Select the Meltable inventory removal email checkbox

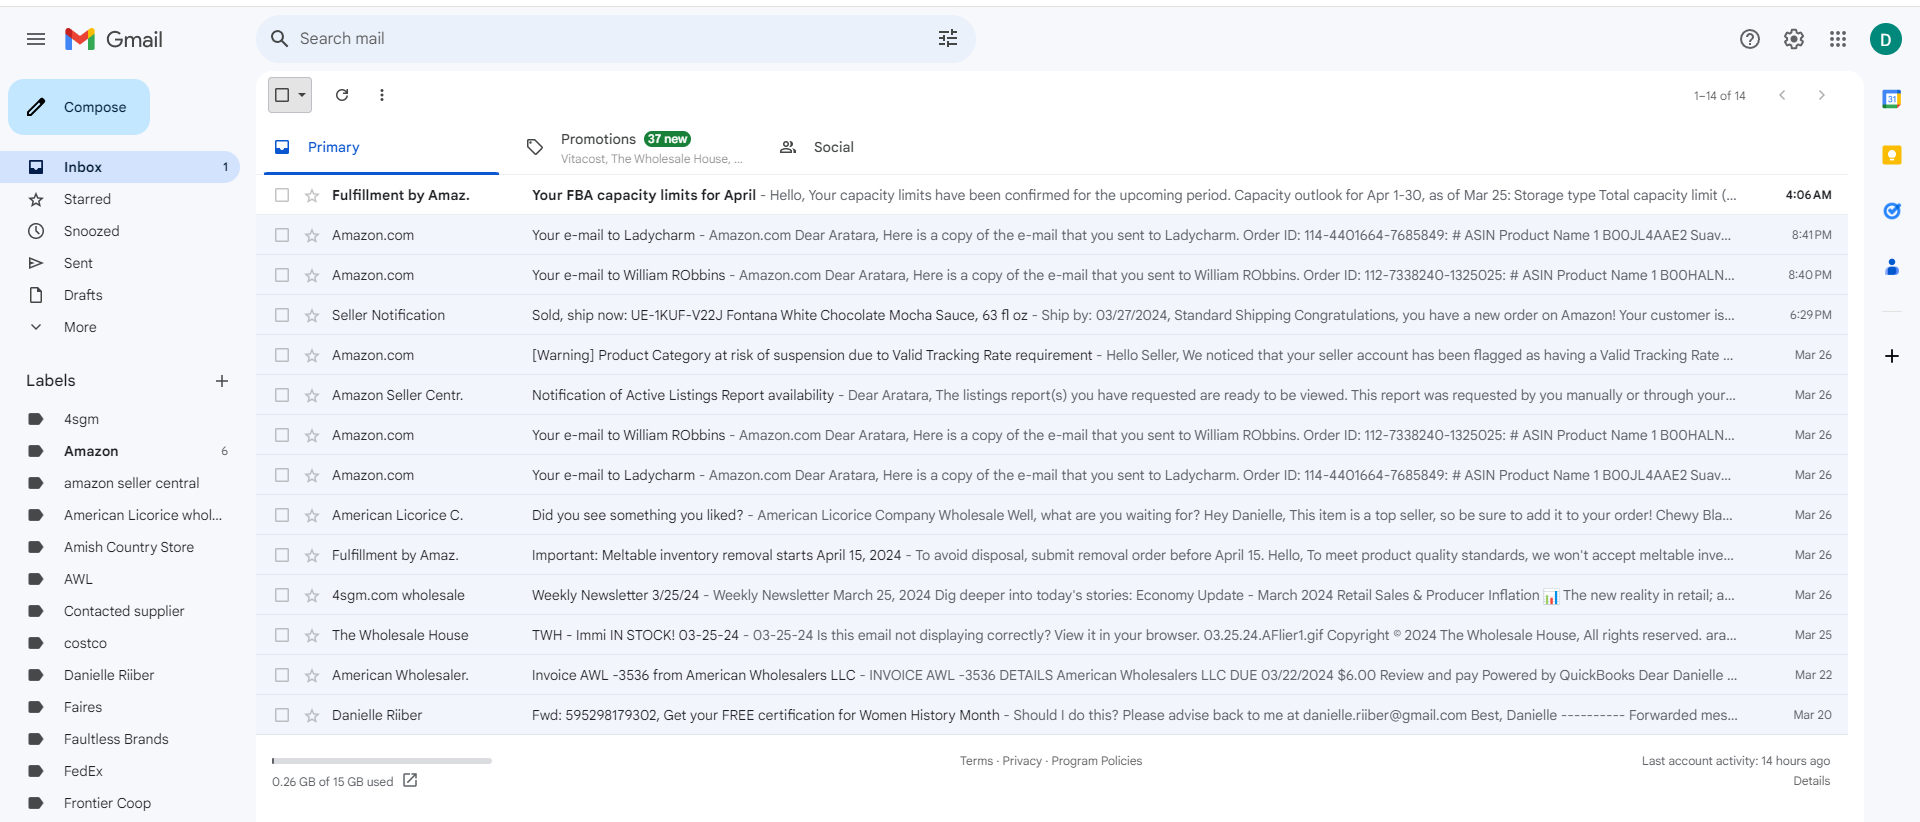(x=282, y=555)
